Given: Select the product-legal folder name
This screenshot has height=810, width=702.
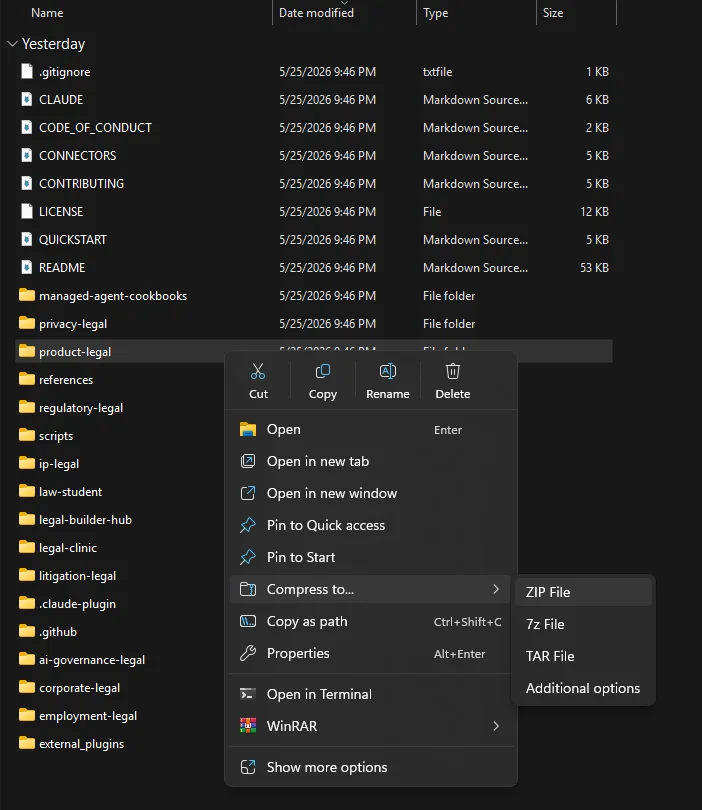Looking at the screenshot, I should click(x=75, y=352).
